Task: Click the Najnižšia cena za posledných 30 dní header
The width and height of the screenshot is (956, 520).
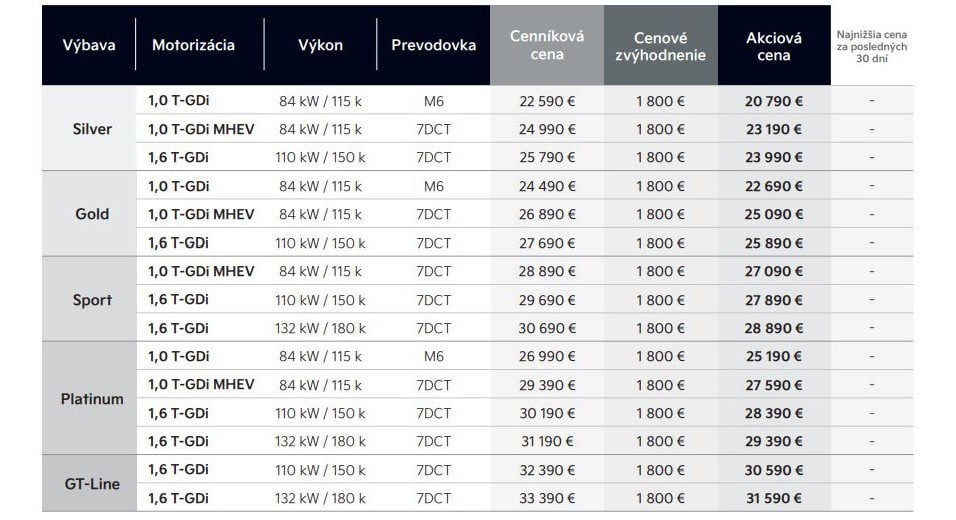Action: point(871,46)
